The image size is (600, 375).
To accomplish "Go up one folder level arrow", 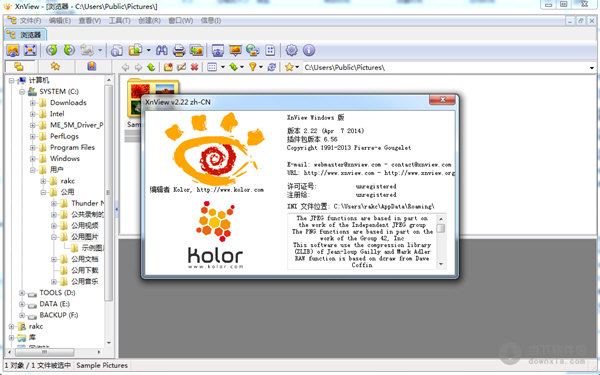I will coord(151,67).
